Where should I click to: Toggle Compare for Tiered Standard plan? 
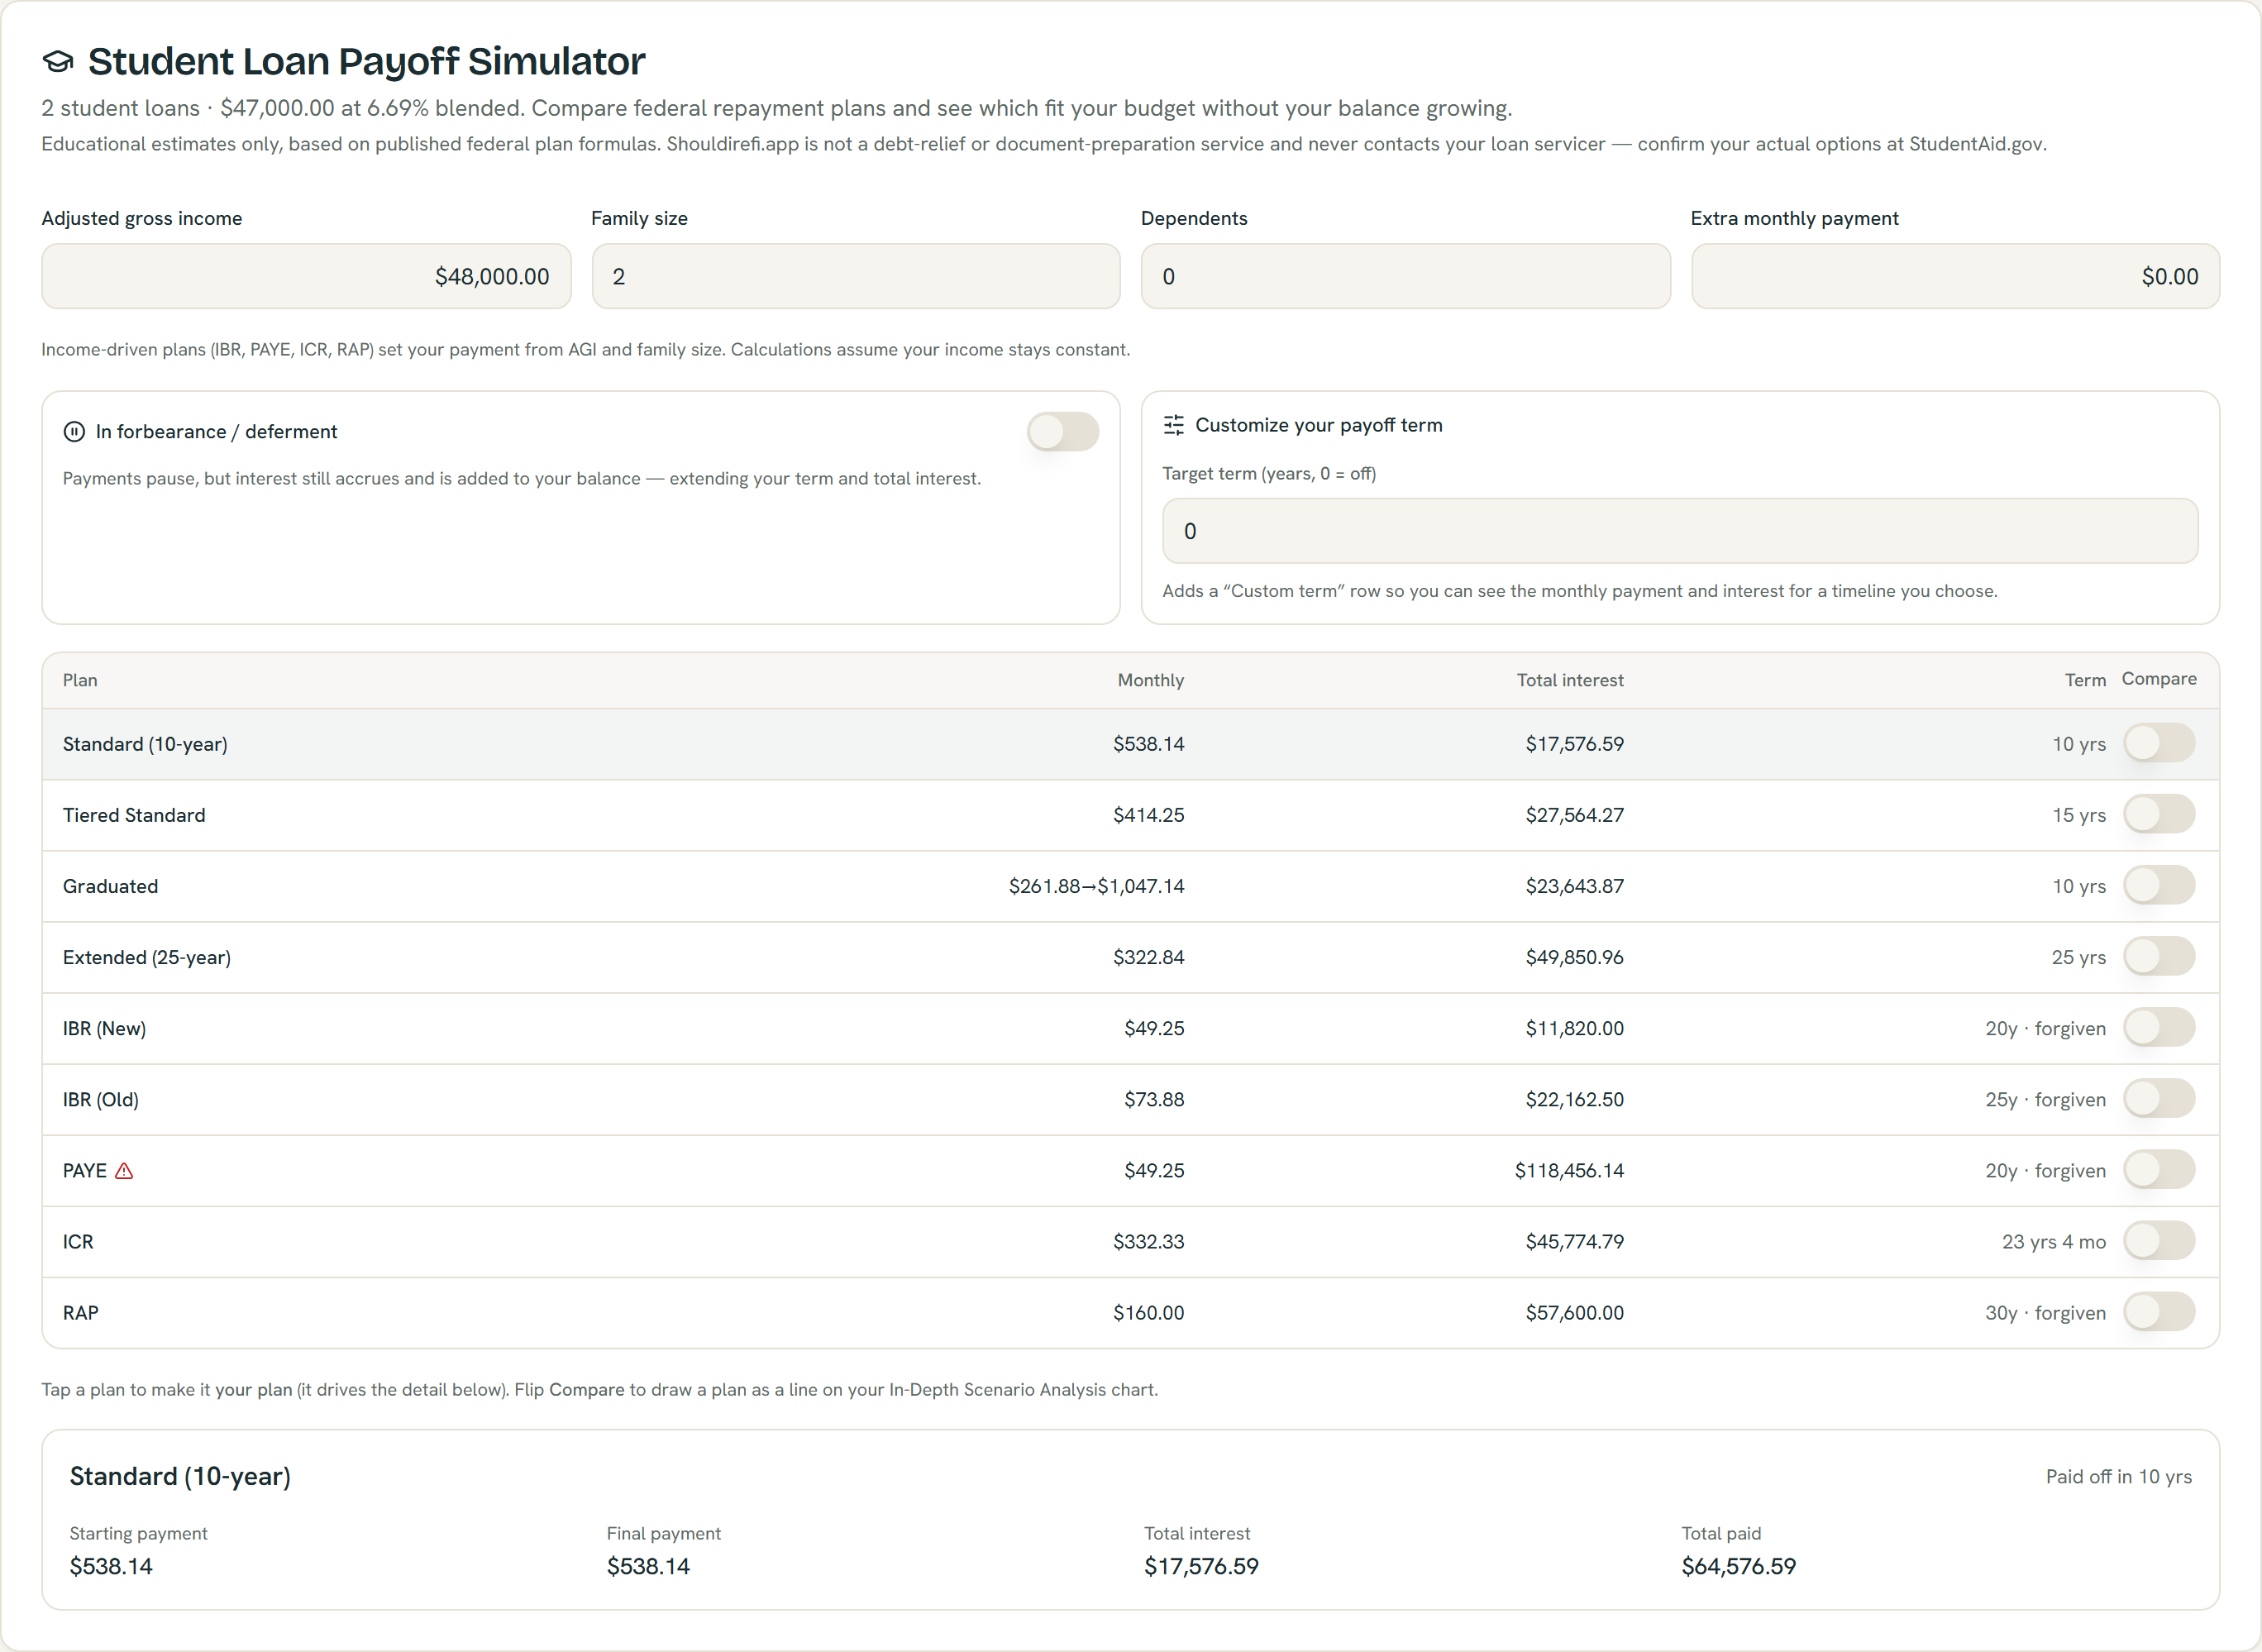(2159, 814)
